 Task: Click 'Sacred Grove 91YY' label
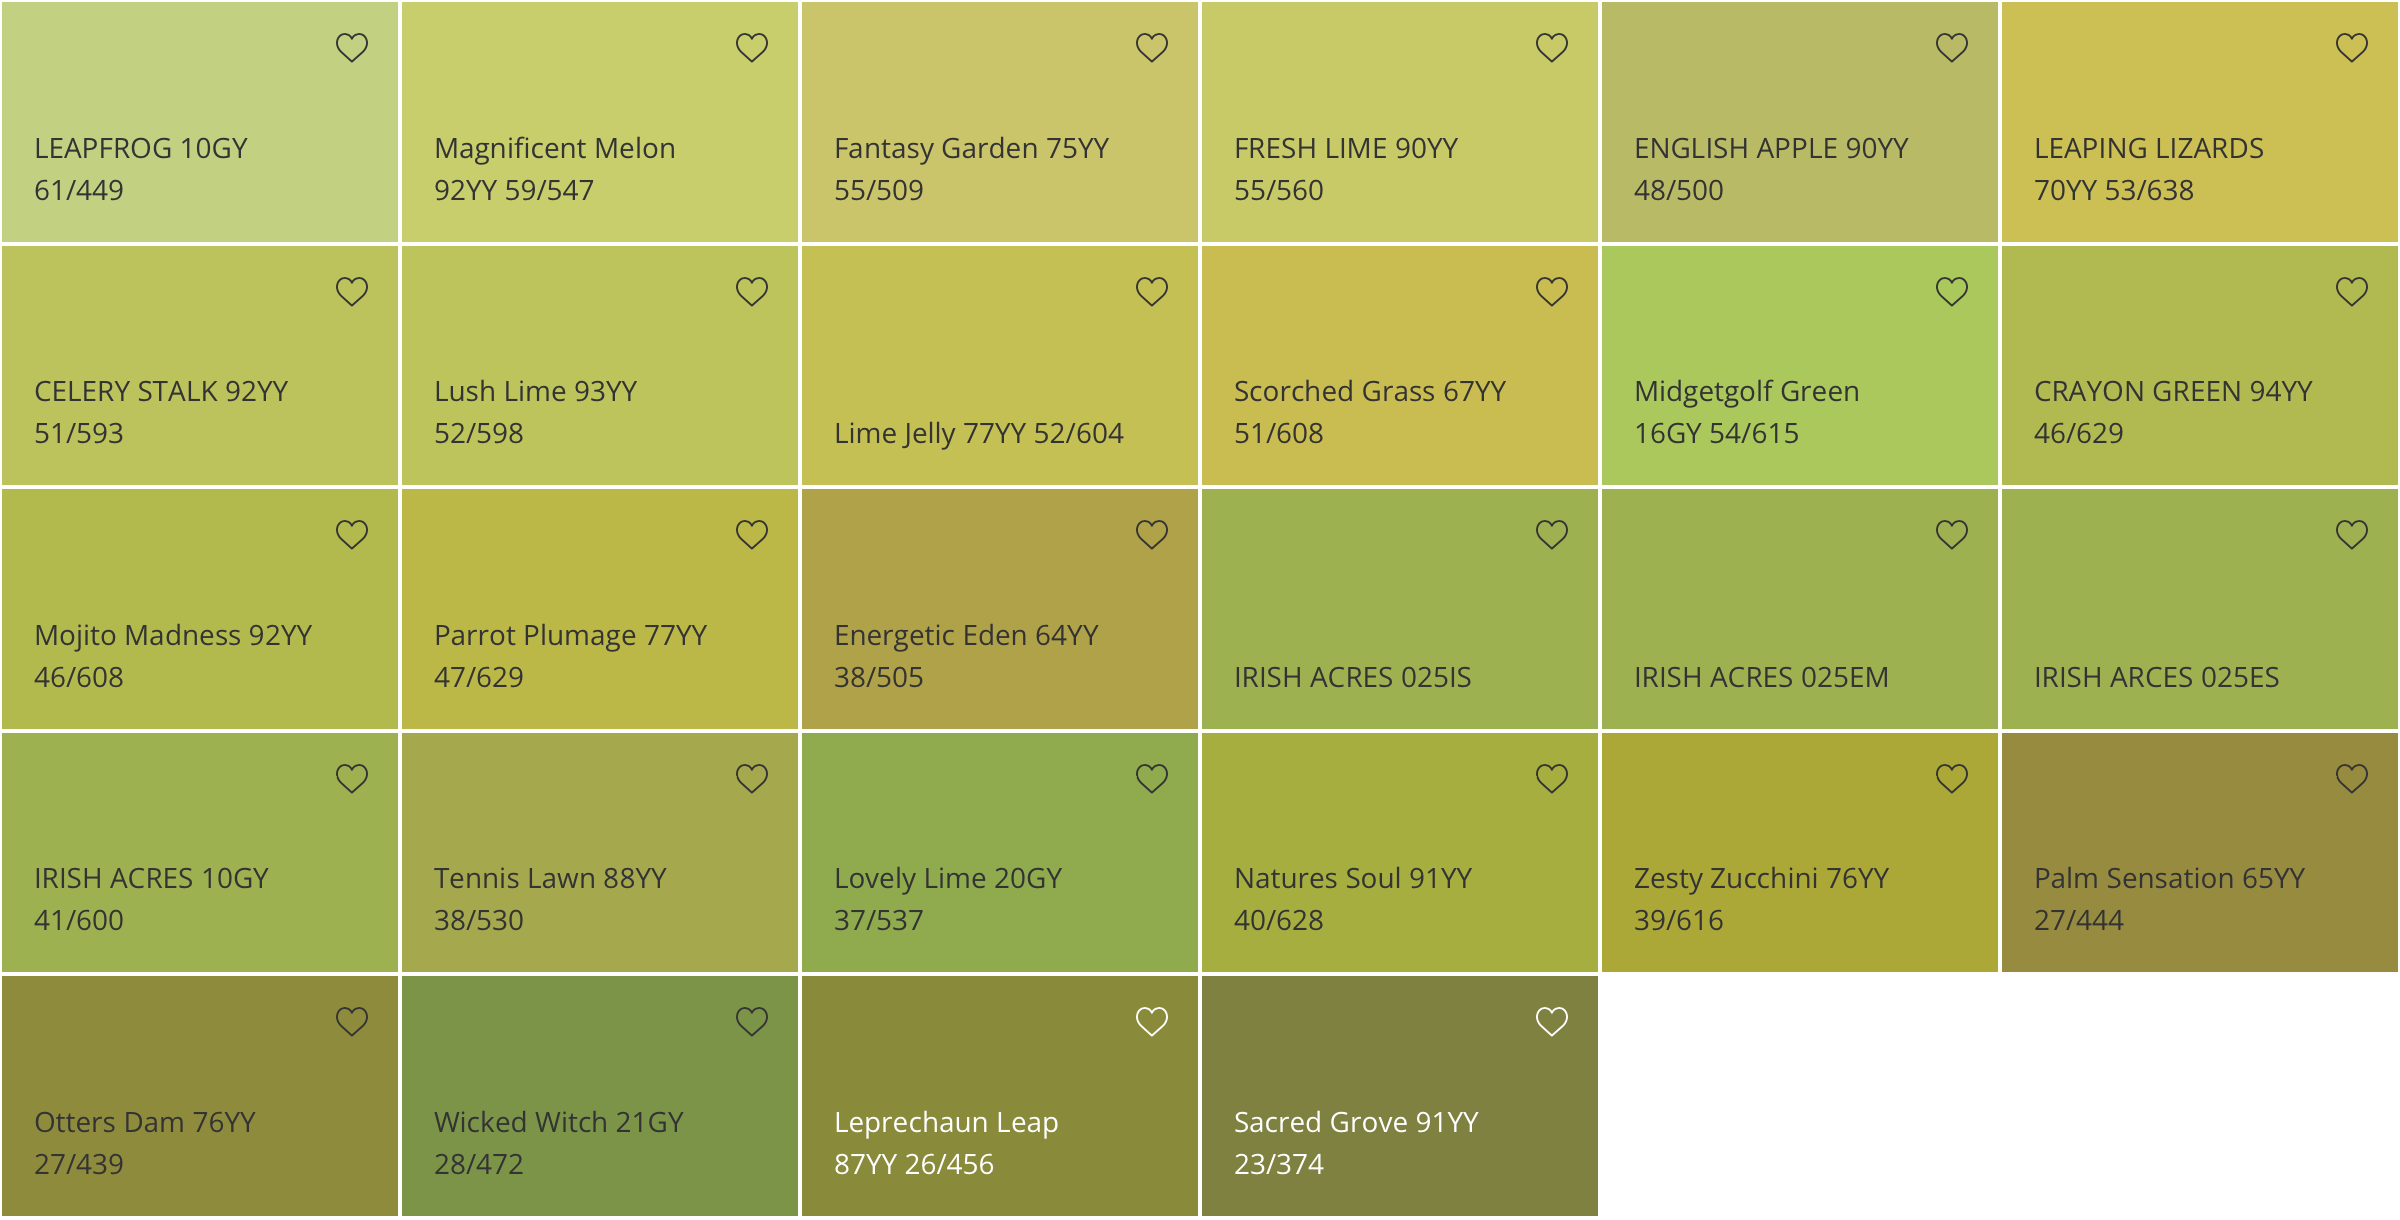pos(1356,1123)
